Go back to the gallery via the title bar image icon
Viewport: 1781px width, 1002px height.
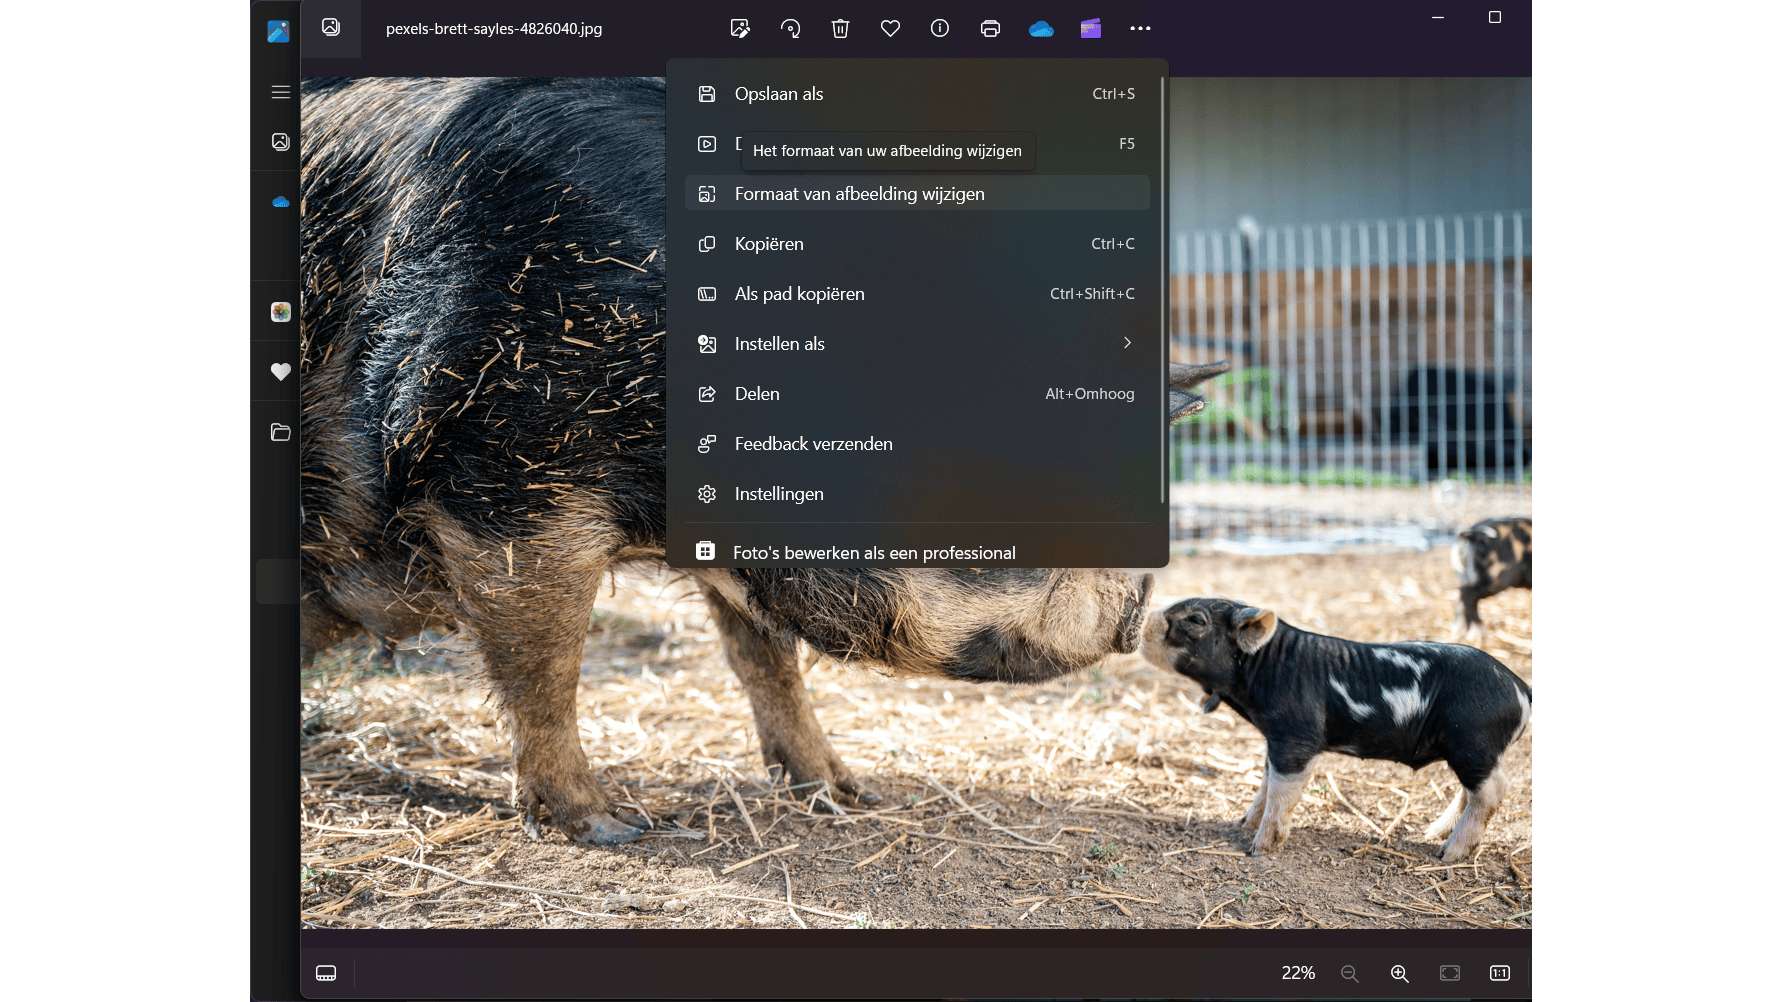(331, 28)
